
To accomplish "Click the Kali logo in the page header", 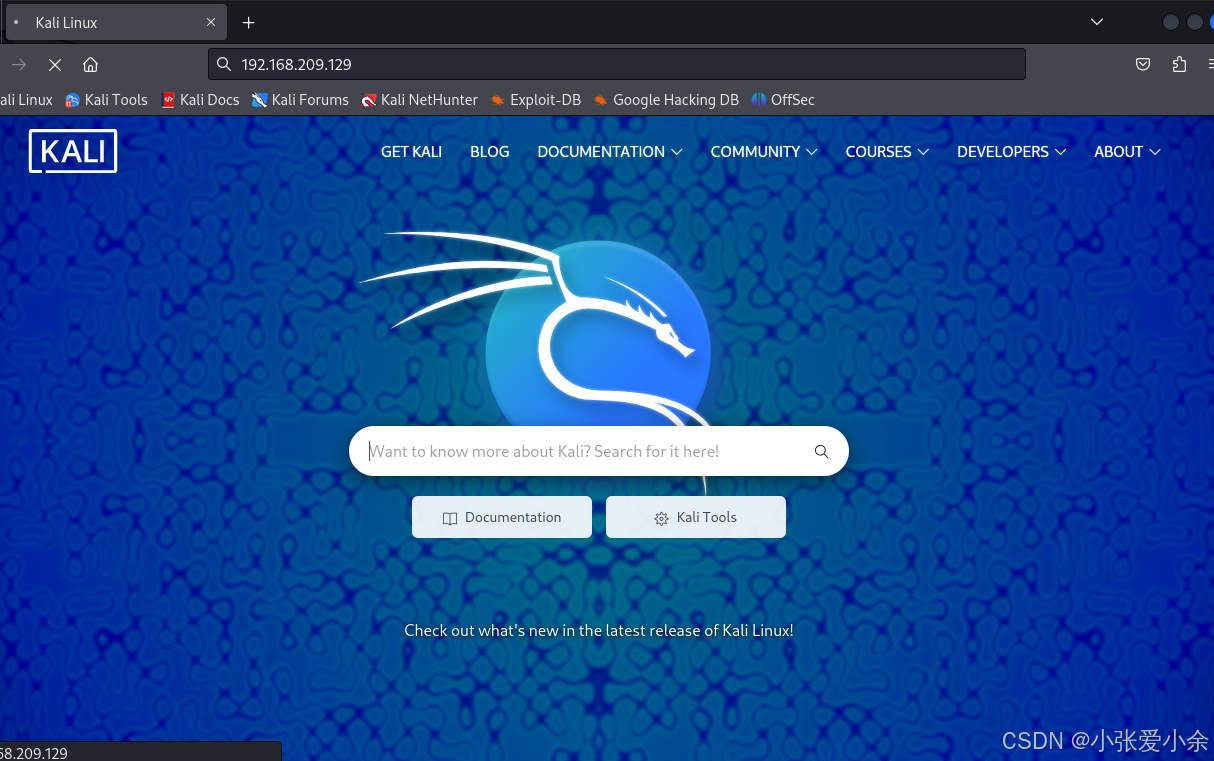I will pyautogui.click(x=73, y=151).
